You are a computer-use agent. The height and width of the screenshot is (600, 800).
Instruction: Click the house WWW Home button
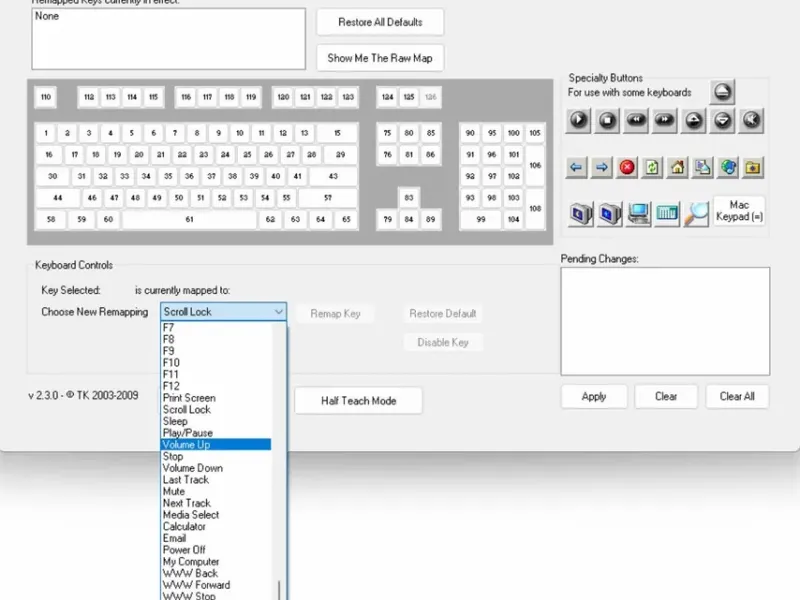(678, 167)
